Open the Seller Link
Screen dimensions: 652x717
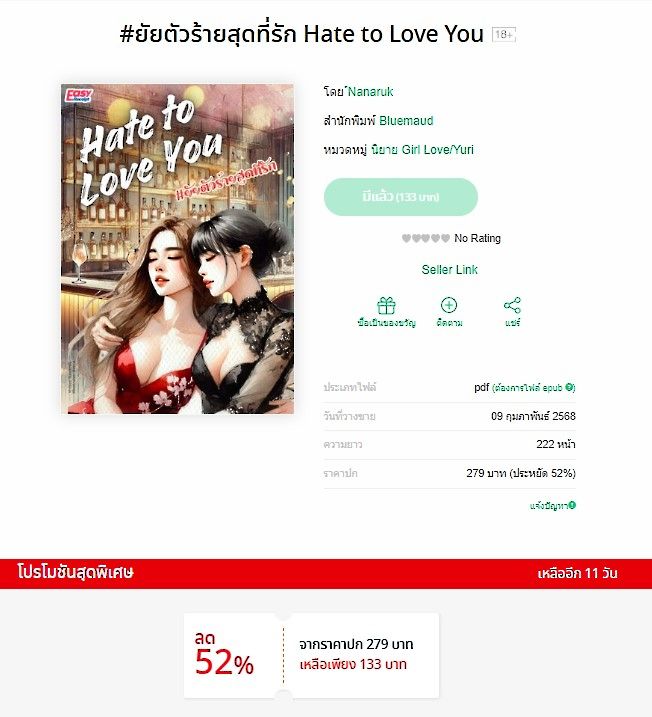(x=449, y=270)
